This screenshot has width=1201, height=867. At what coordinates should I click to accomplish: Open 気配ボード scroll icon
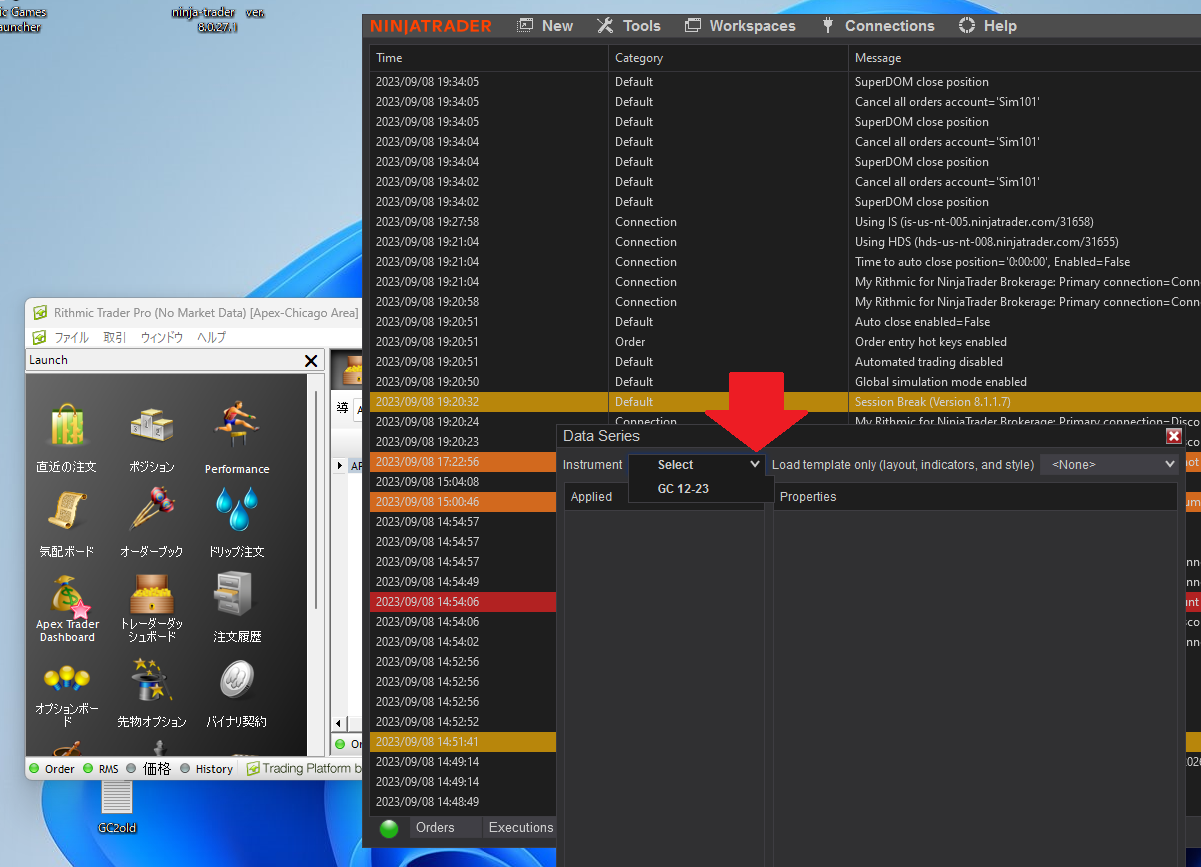67,523
